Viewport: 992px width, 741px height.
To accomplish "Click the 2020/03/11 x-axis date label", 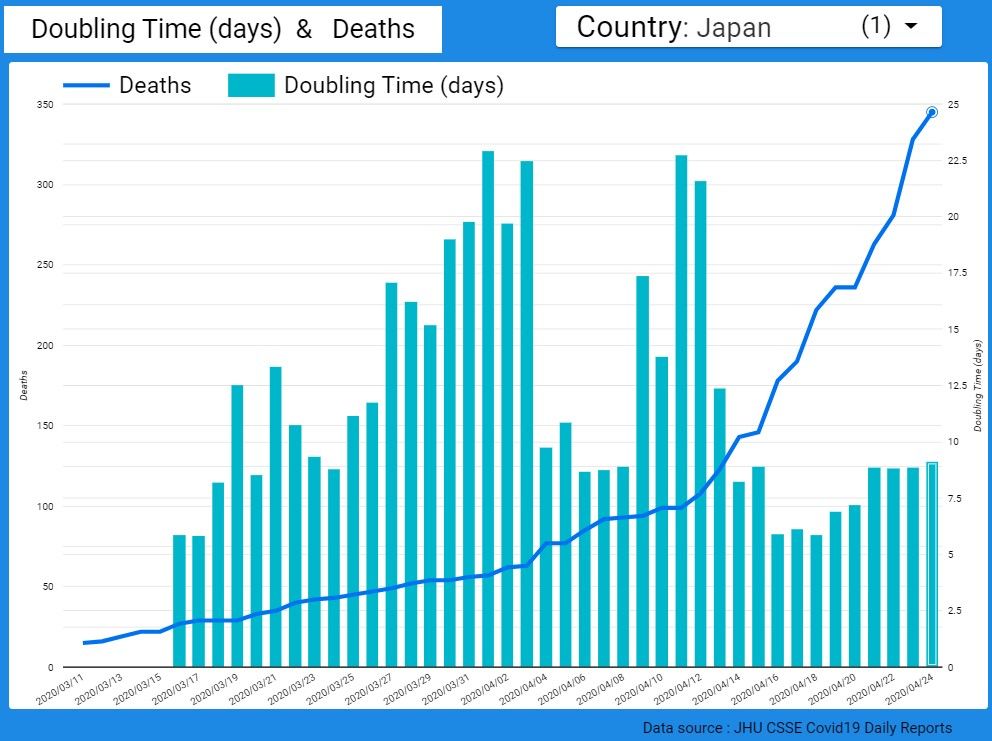I will [60, 690].
